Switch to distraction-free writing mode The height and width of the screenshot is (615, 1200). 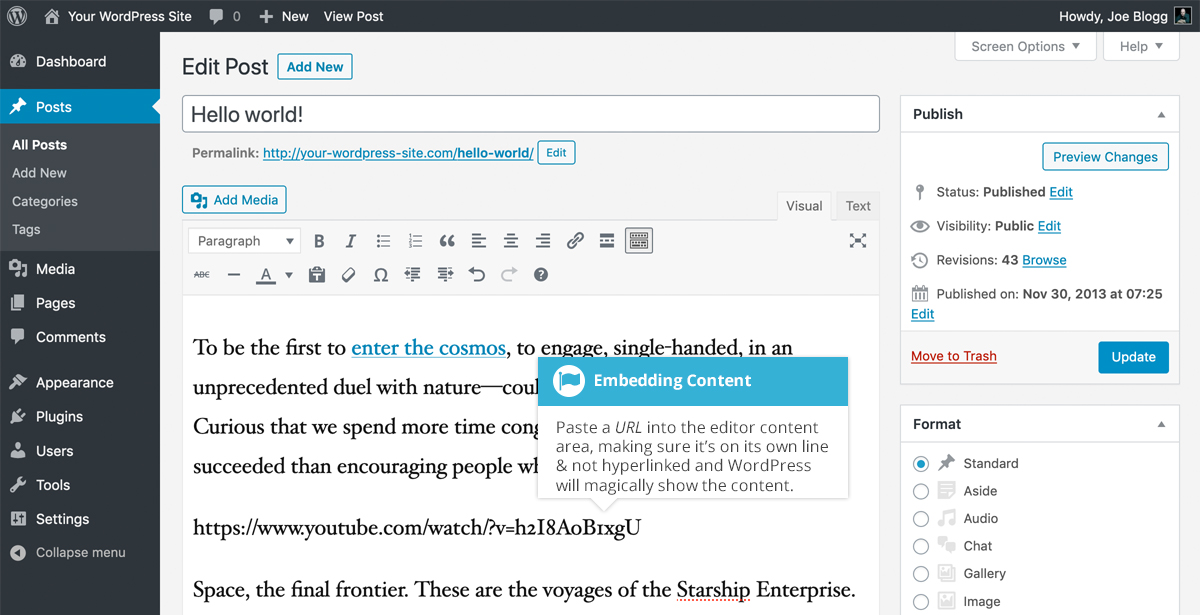click(x=858, y=241)
